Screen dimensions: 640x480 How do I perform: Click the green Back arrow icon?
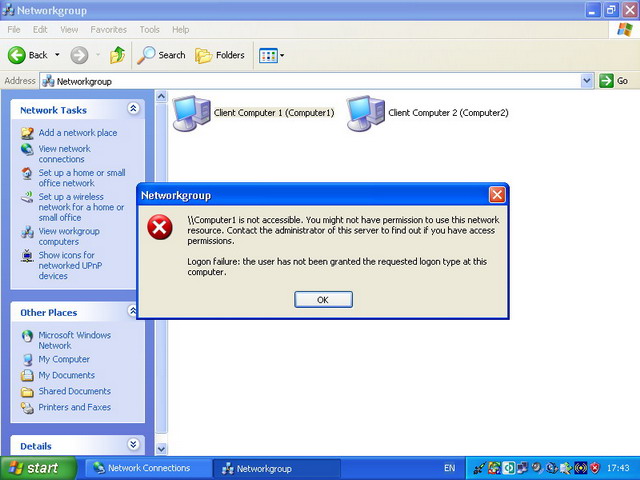tap(17, 55)
